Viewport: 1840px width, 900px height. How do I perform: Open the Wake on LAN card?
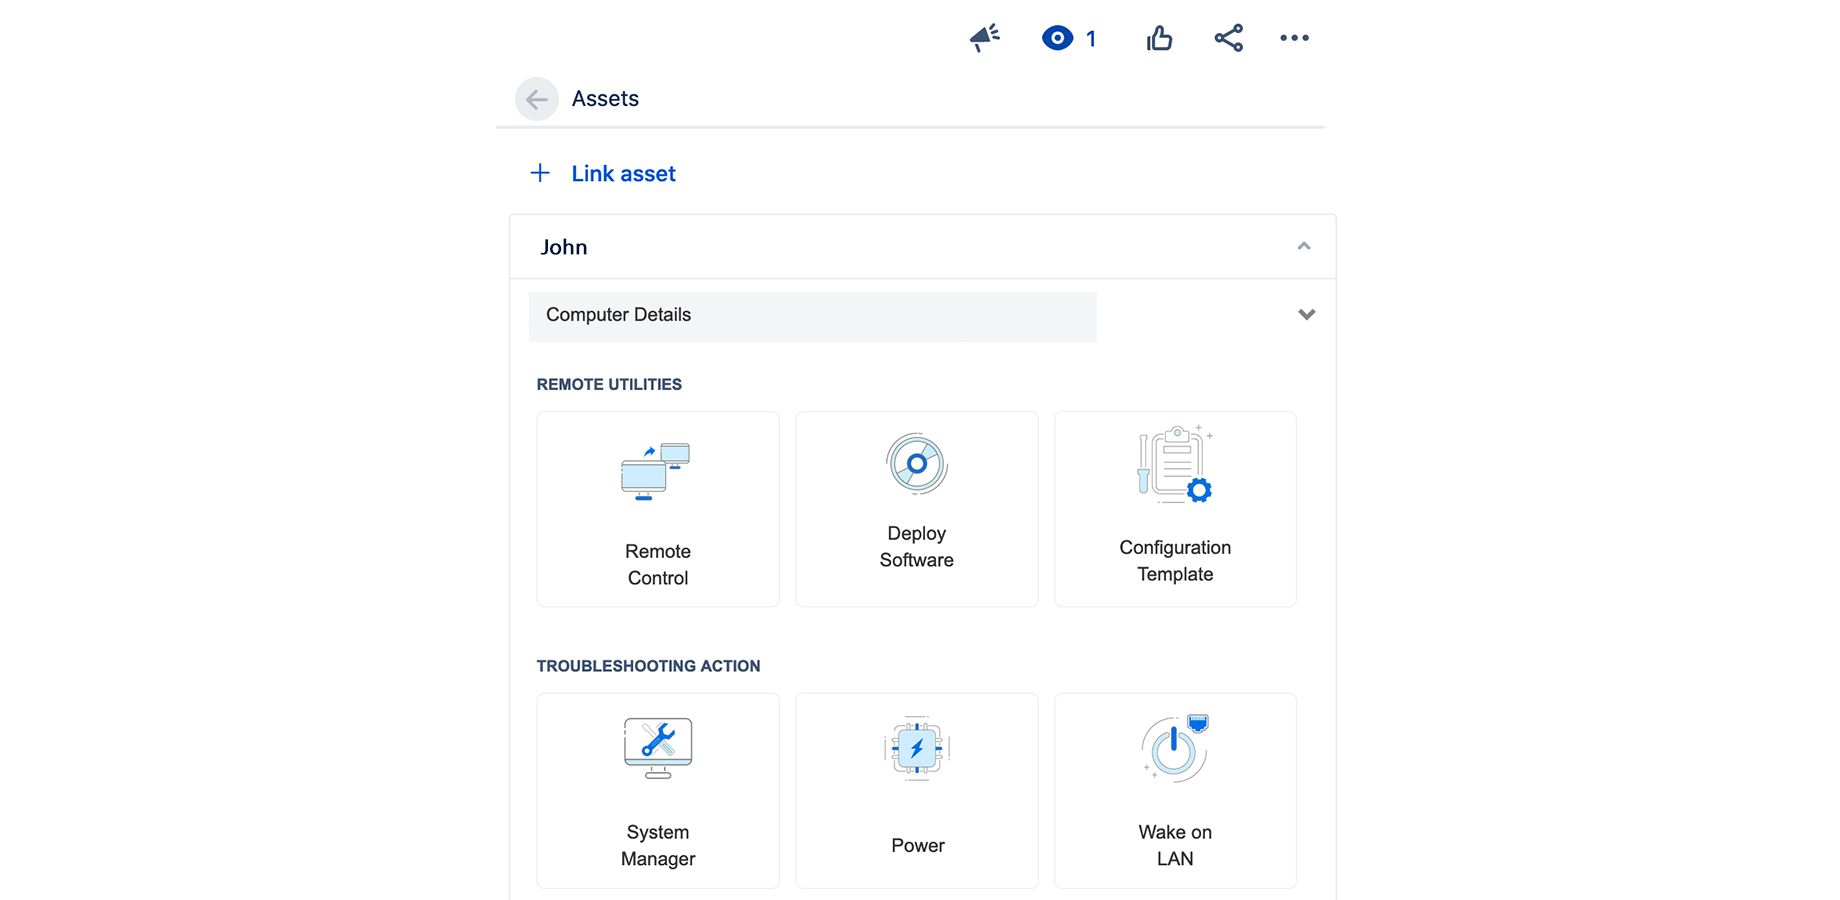tap(1175, 791)
